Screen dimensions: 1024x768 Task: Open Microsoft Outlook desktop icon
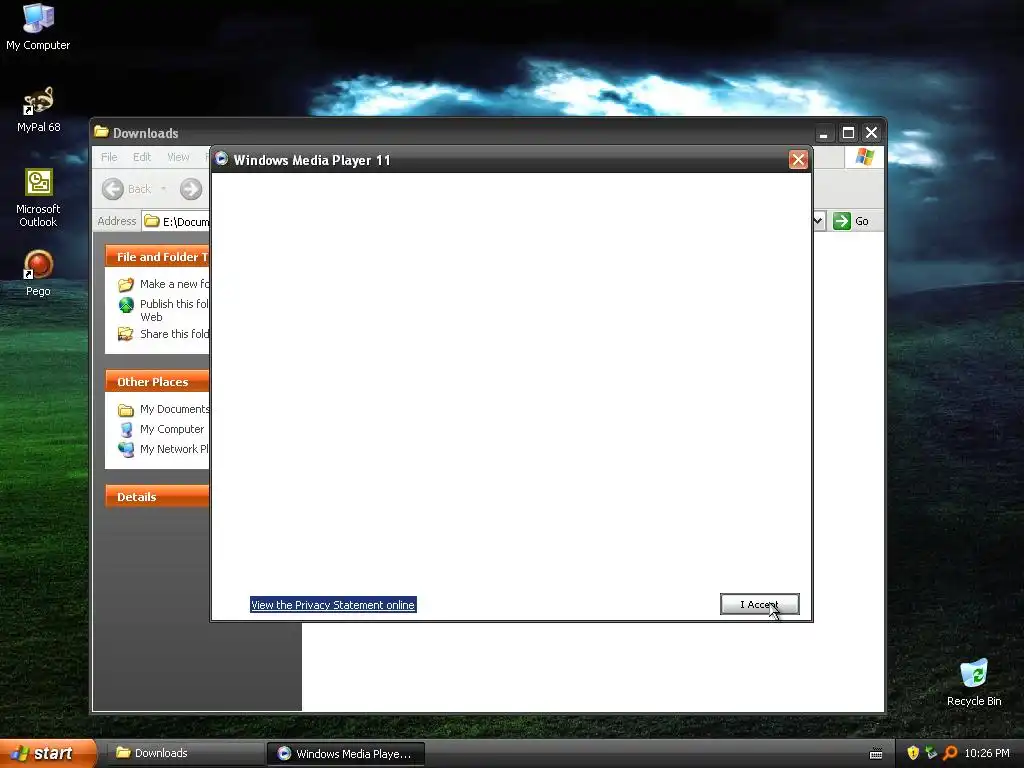[38, 197]
